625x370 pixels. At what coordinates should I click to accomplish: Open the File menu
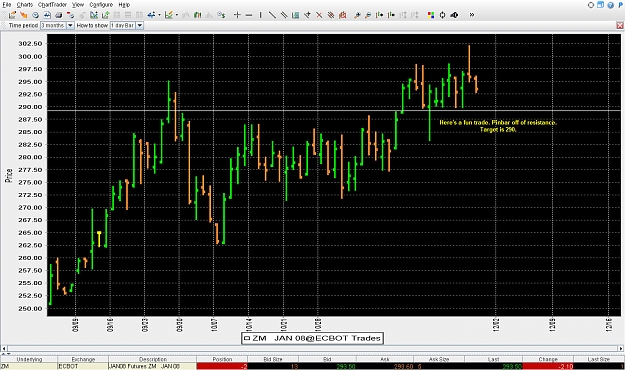6,5
